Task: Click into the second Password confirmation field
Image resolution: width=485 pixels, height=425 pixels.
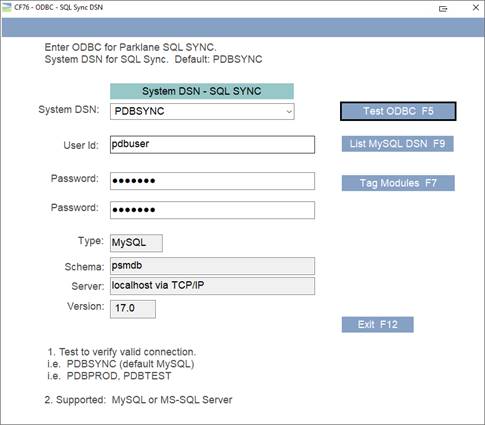Action: click(x=212, y=210)
